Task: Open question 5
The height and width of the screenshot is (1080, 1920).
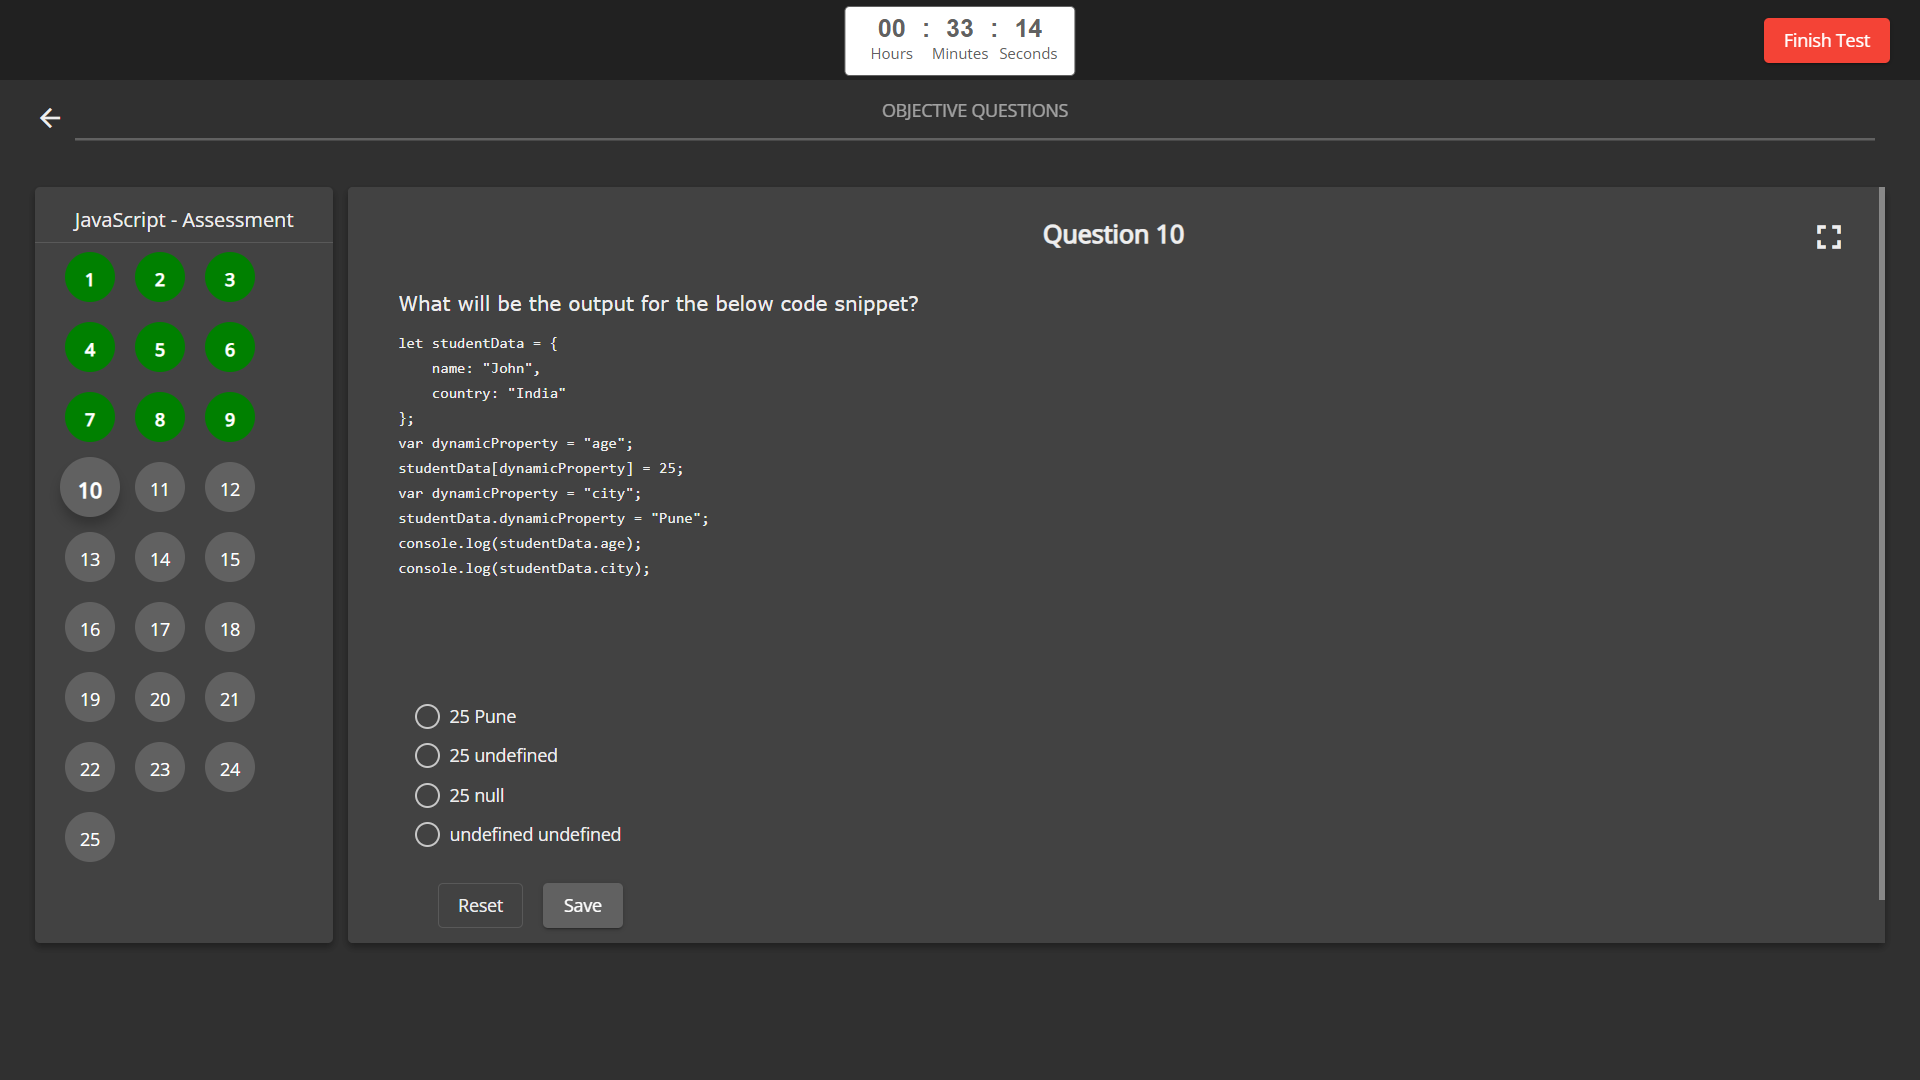Action: tap(160, 349)
